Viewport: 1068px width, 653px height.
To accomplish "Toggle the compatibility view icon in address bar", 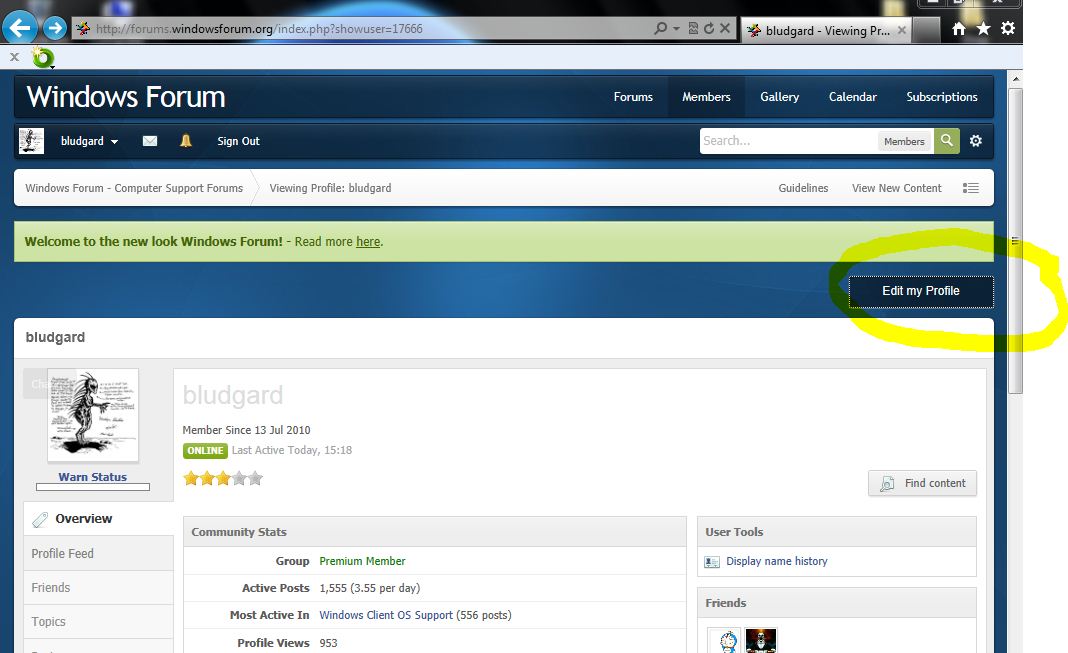I will click(693, 29).
